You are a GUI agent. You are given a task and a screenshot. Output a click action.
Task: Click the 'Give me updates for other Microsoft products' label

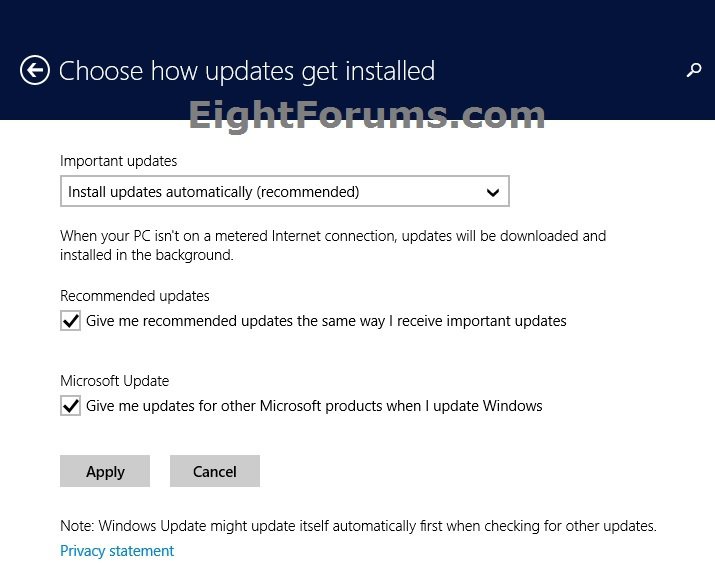[314, 406]
